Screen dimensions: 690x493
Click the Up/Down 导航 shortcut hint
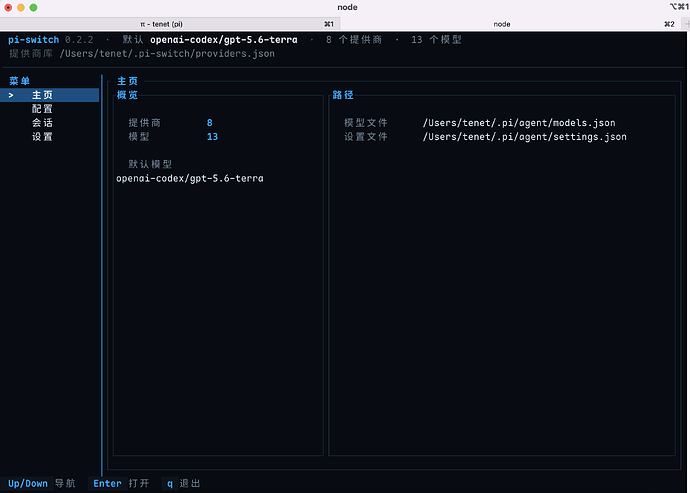pos(41,483)
